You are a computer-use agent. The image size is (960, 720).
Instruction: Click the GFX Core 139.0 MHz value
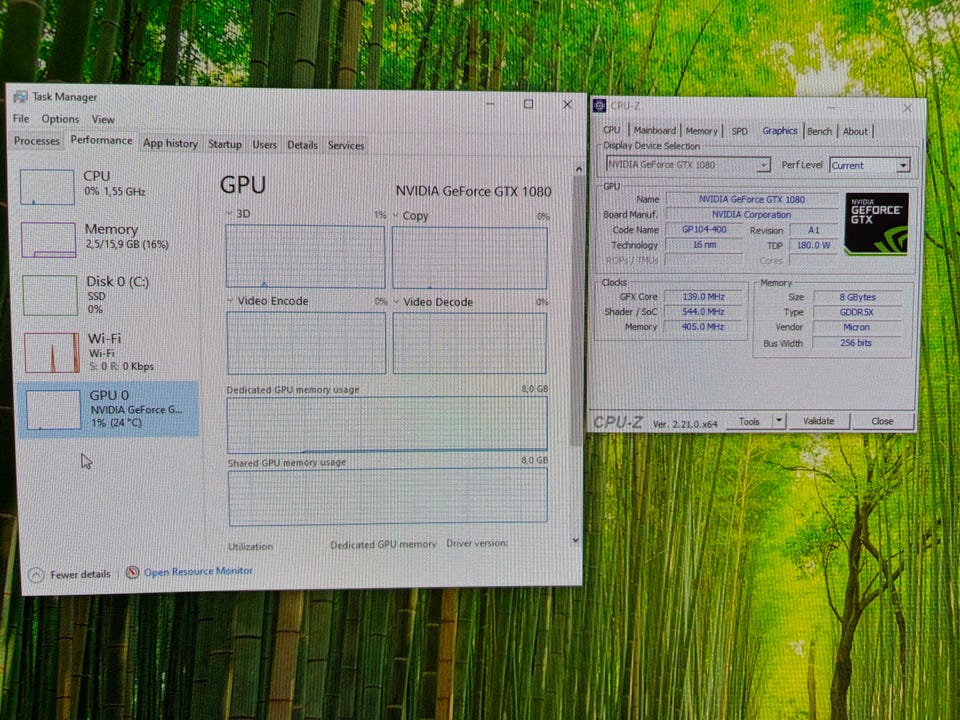pyautogui.click(x=703, y=296)
